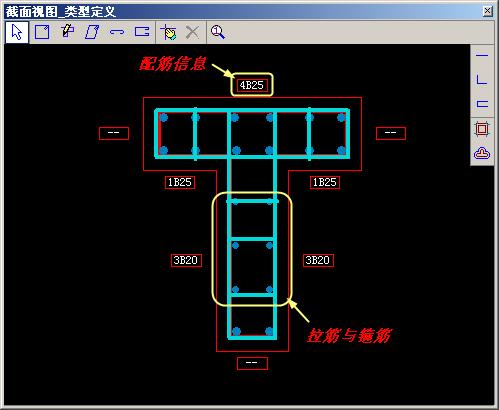Select the straight line section shape
The width and height of the screenshot is (499, 410).
(x=482, y=55)
